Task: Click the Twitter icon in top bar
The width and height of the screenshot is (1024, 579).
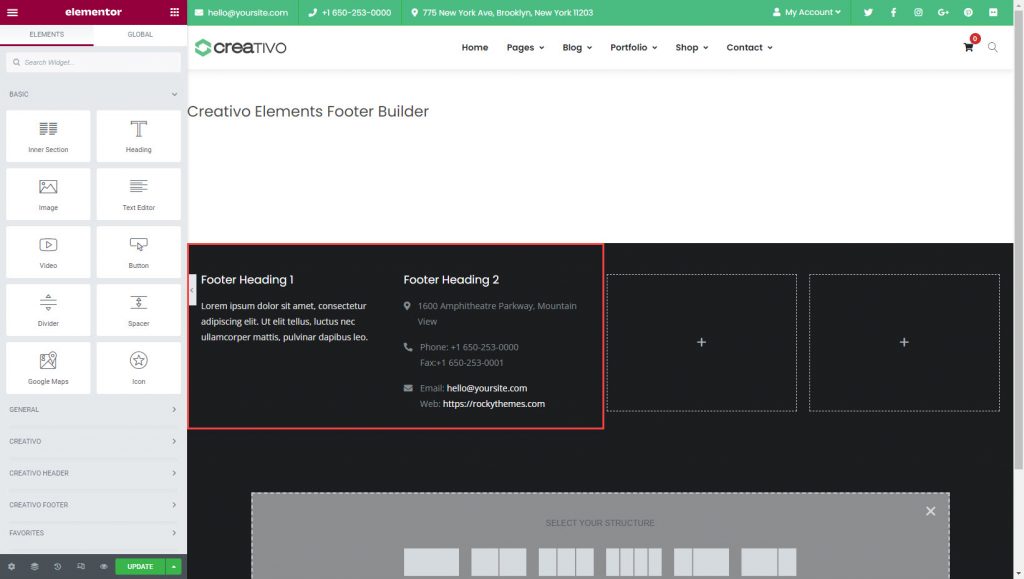Action: click(868, 12)
